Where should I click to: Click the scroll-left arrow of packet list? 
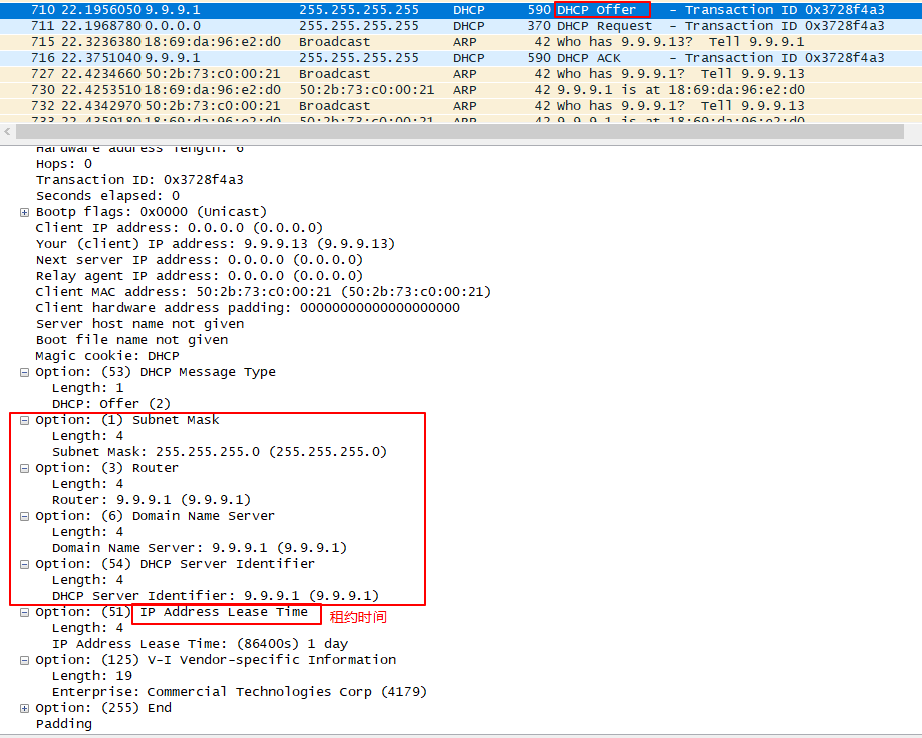coord(8,132)
